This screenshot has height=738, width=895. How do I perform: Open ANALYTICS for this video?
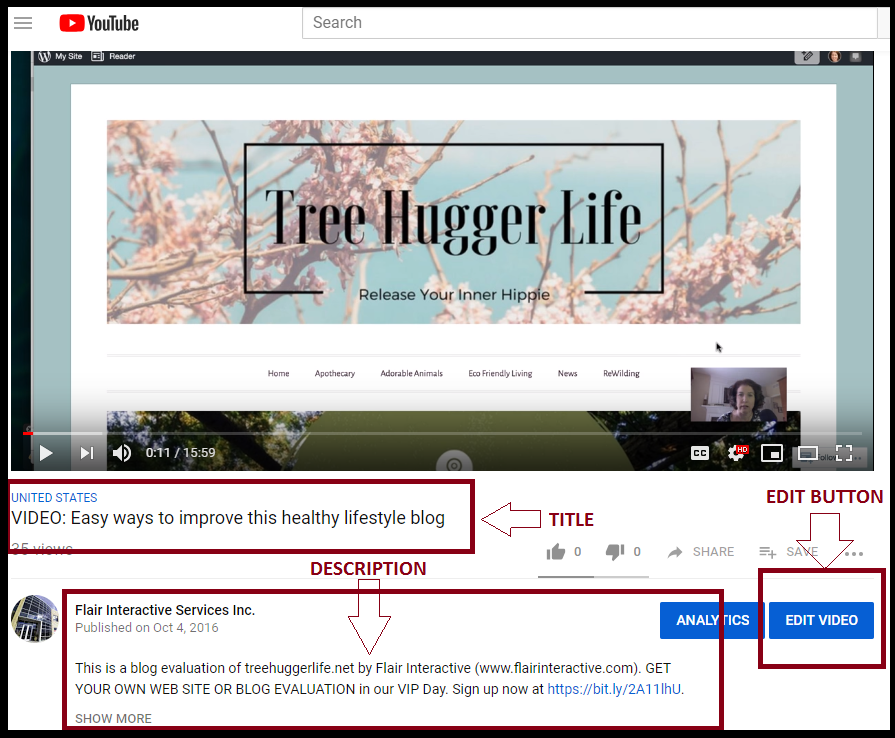click(x=711, y=620)
